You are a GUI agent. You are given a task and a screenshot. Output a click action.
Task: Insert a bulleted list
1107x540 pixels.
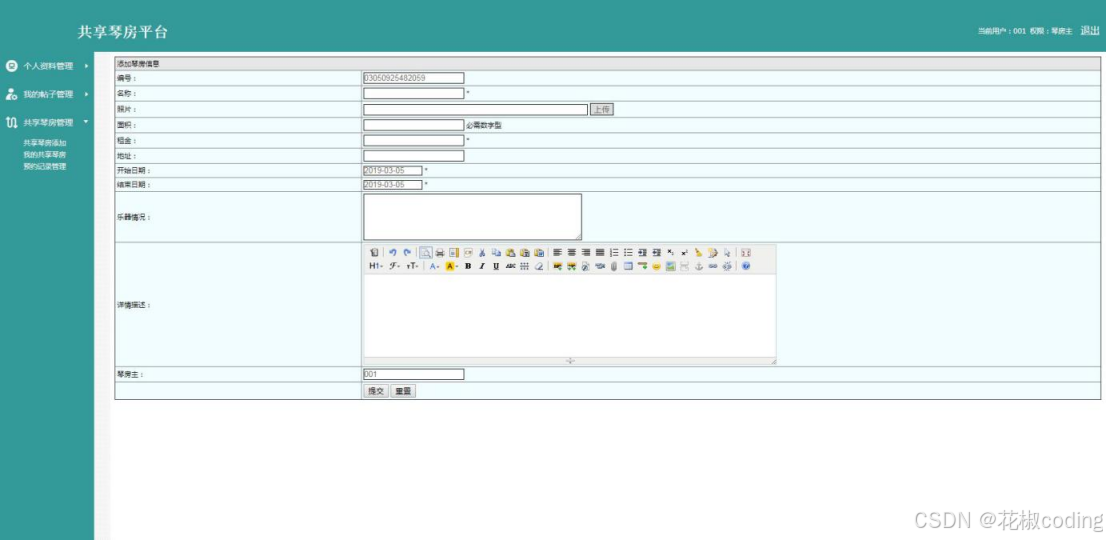tap(628, 253)
